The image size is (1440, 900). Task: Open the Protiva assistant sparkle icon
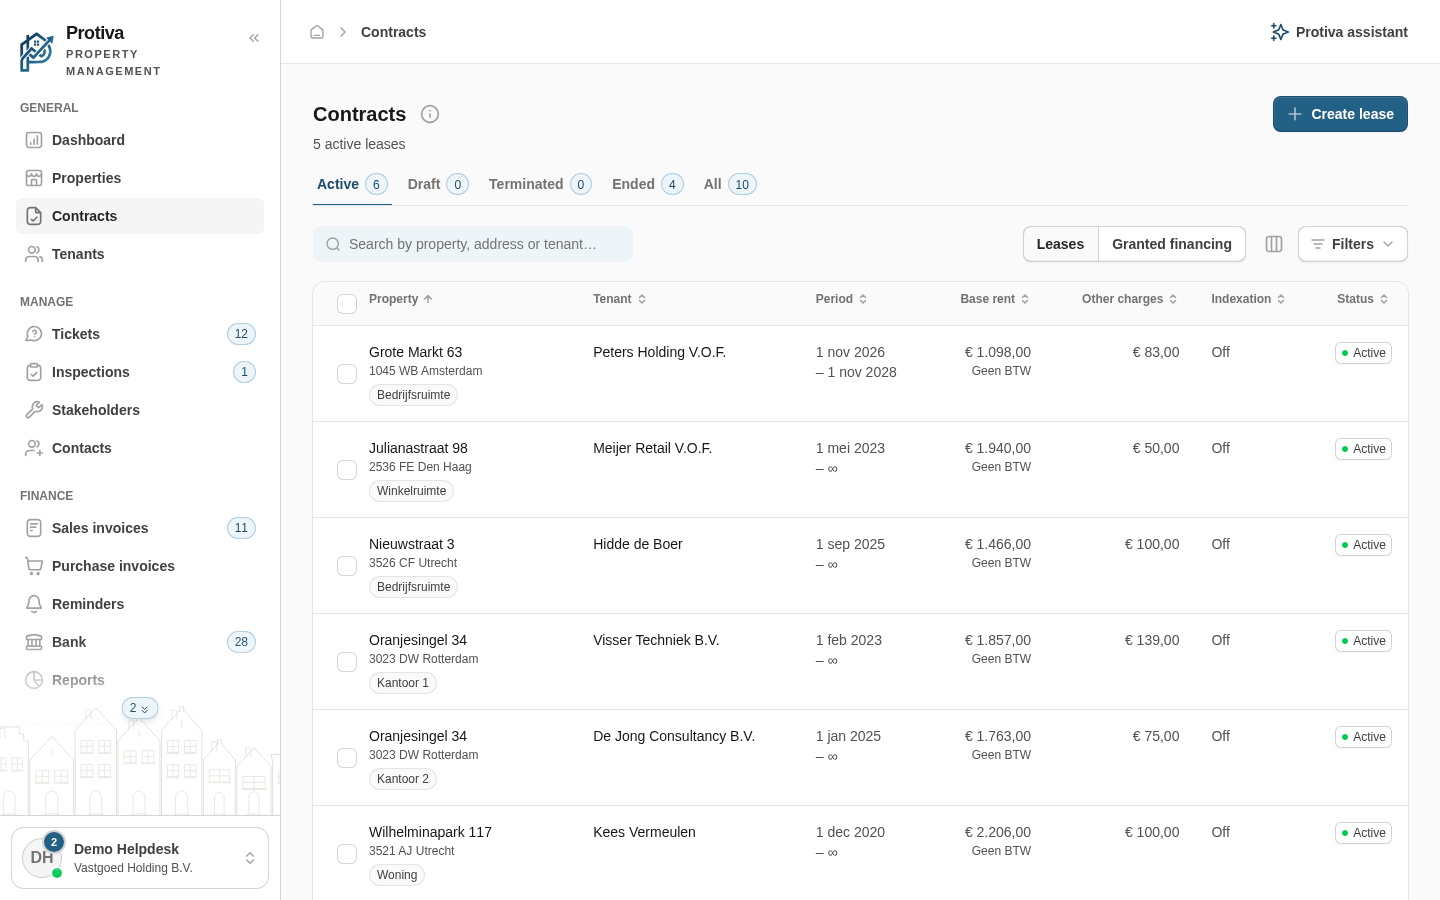click(1279, 32)
